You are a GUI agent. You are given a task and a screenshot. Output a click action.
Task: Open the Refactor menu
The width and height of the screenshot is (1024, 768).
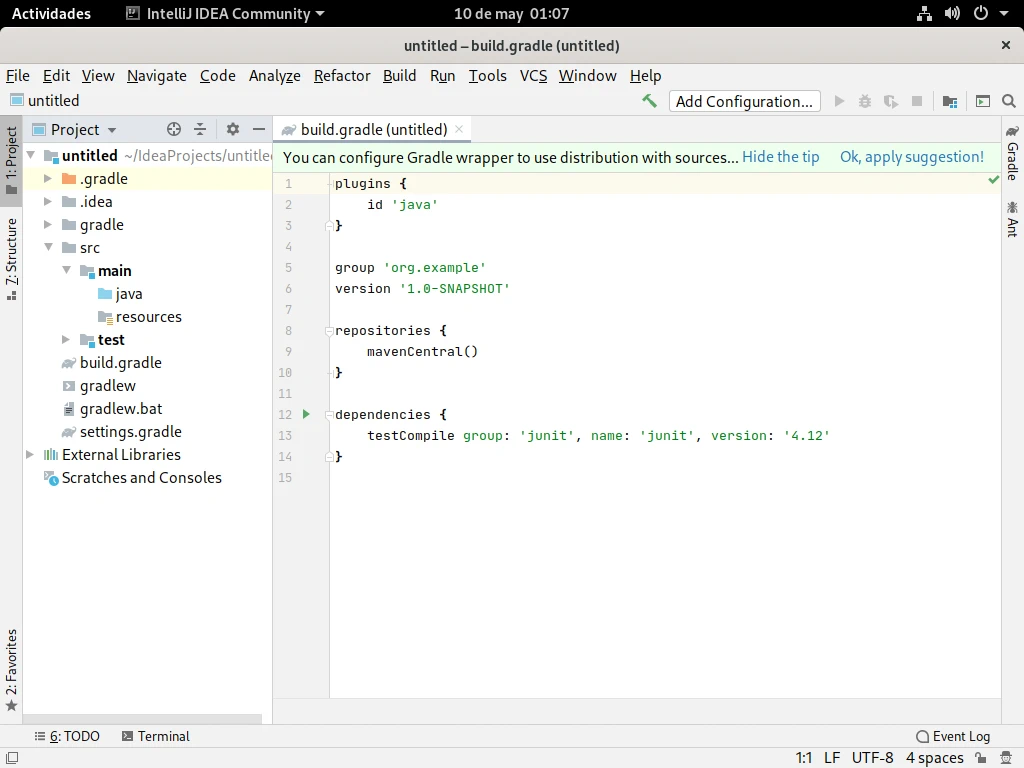(342, 76)
